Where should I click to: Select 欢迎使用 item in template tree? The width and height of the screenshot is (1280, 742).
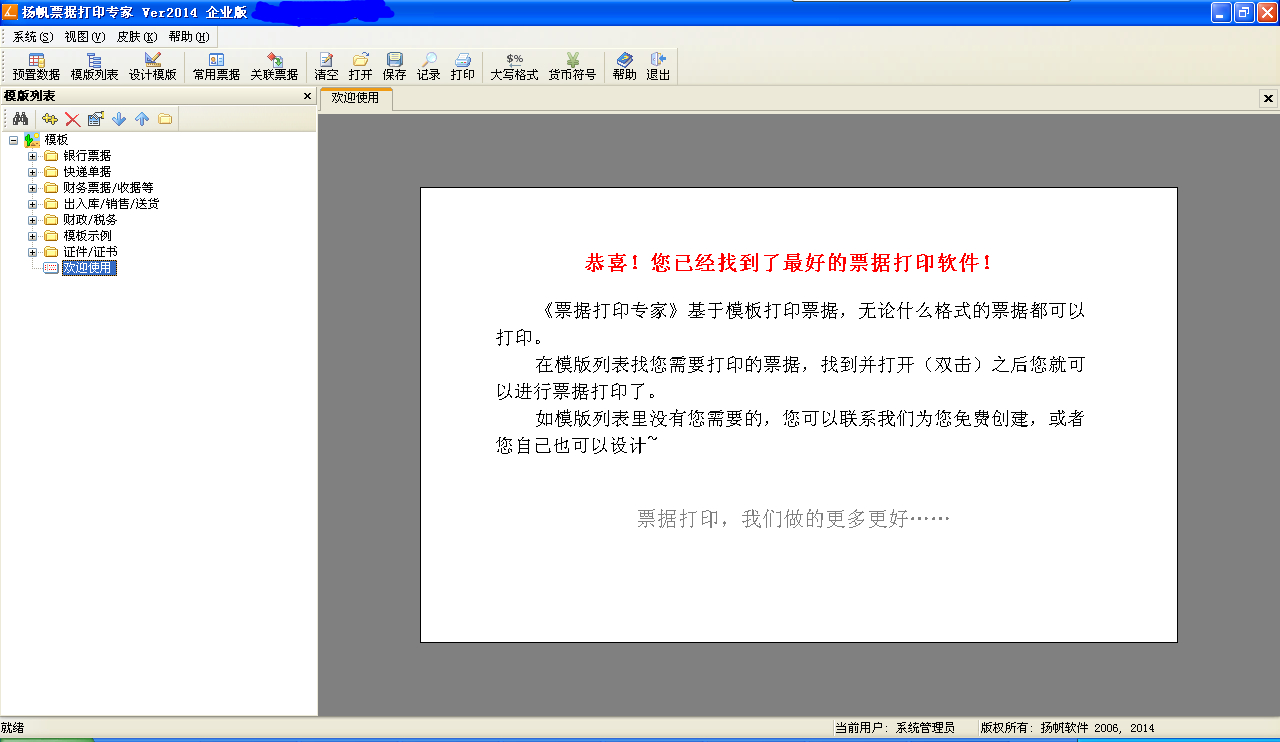[x=89, y=268]
